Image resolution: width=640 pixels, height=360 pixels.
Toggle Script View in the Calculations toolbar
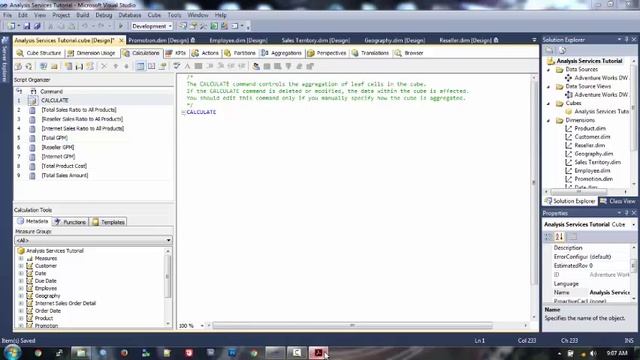(151, 66)
